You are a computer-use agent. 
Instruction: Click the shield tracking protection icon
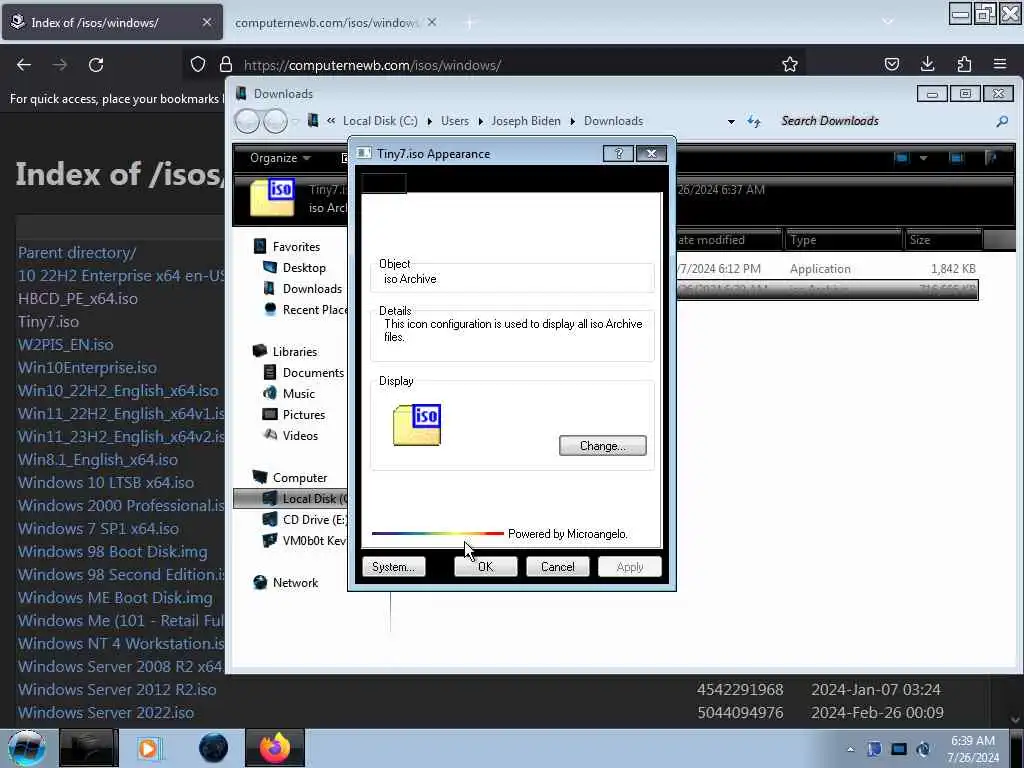tap(198, 64)
